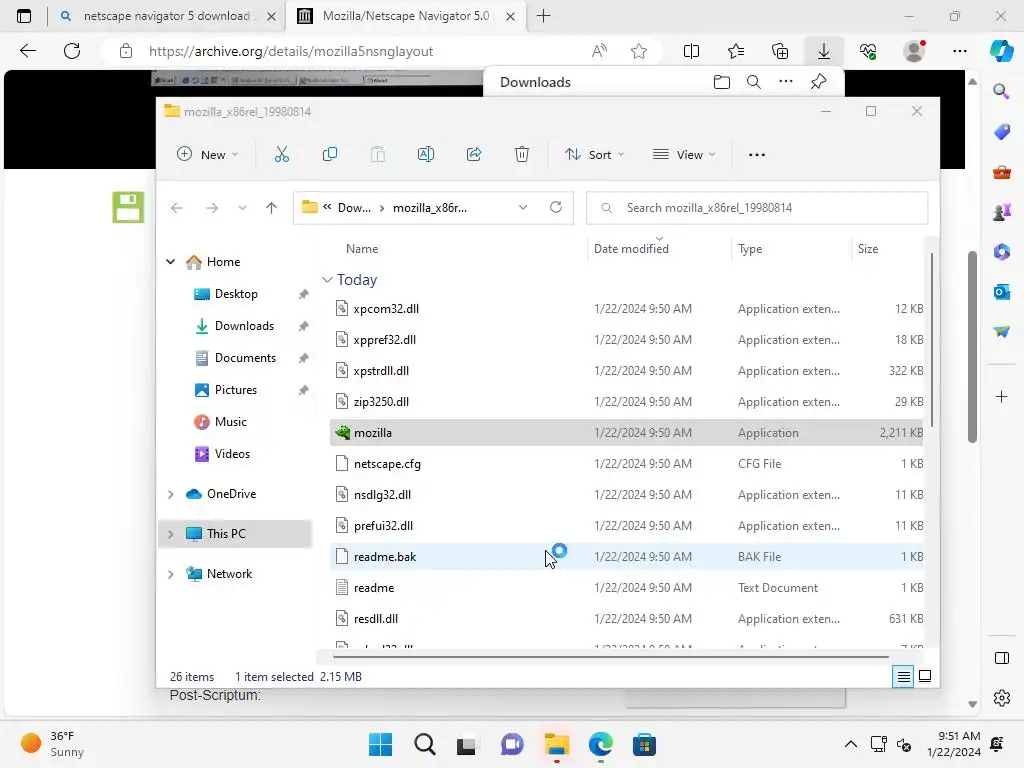The image size is (1024, 768).
Task: Open Videos in navigation pane
Action: [232, 454]
